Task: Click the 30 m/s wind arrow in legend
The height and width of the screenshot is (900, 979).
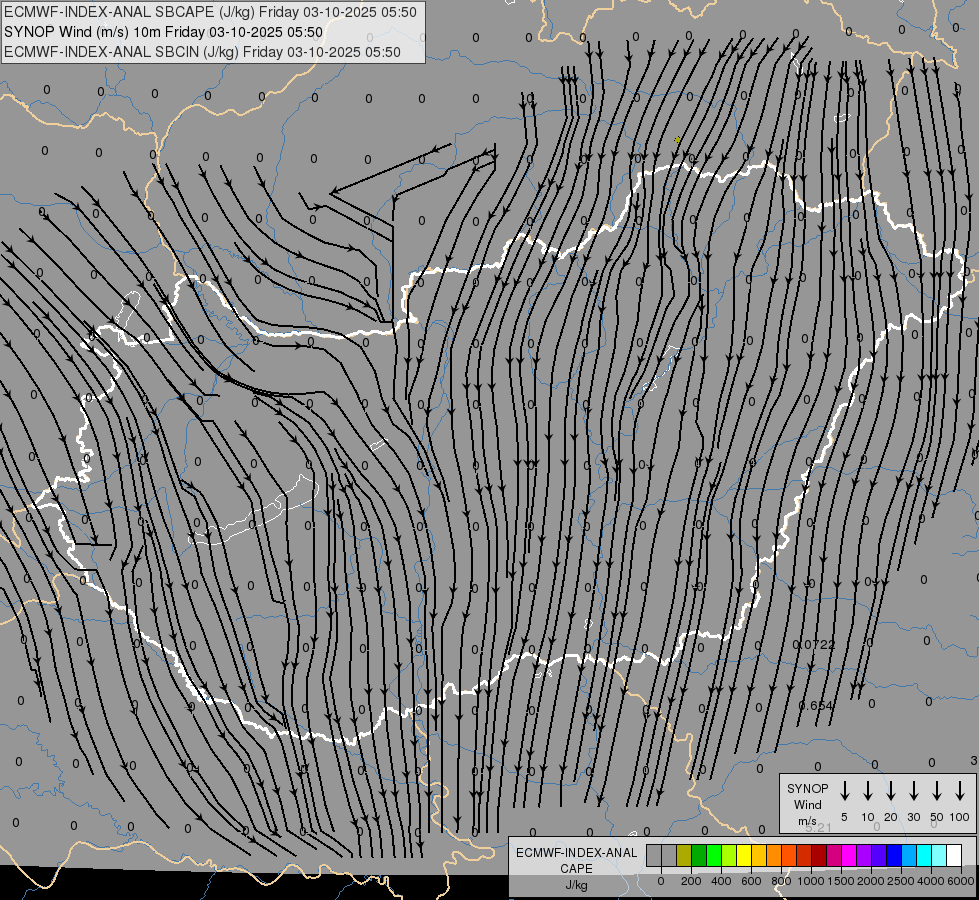Action: 914,791
